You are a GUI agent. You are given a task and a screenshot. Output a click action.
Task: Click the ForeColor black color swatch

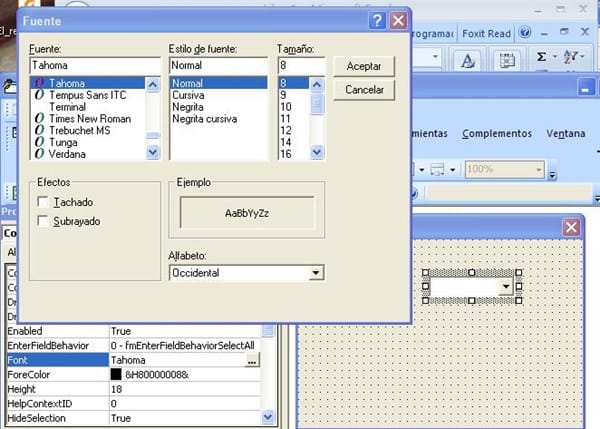pos(116,375)
